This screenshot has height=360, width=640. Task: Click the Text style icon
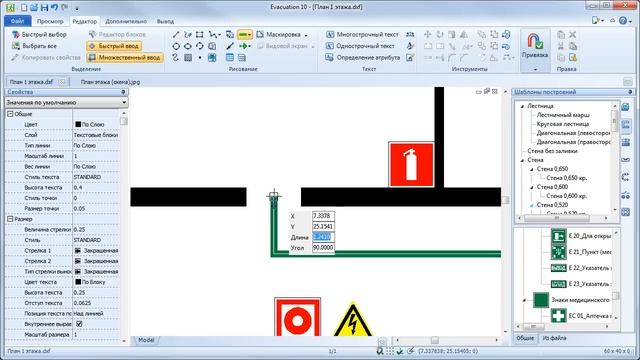[x=410, y=46]
